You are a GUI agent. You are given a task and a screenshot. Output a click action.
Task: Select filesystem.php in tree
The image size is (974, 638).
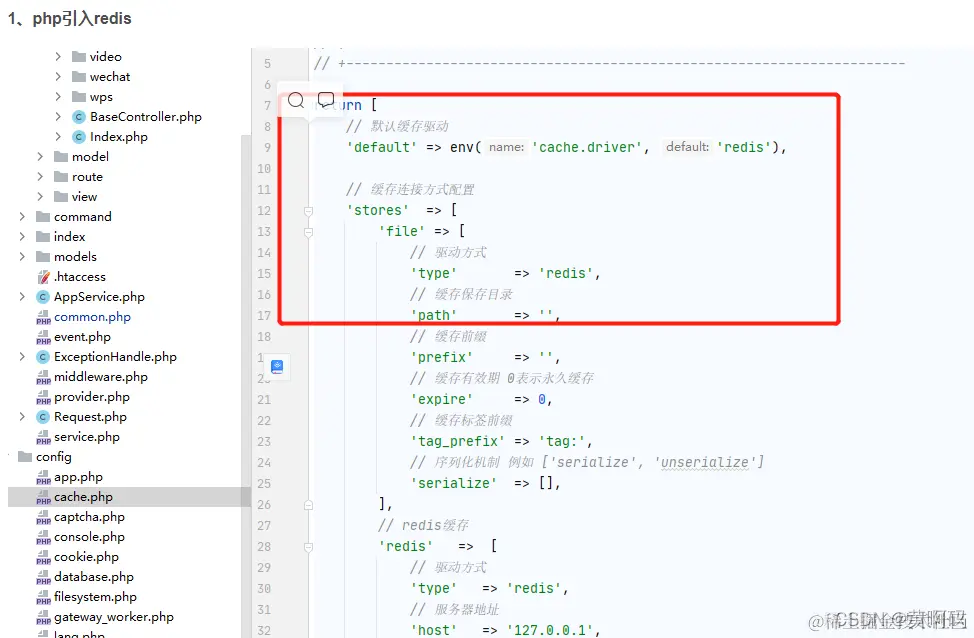[x=95, y=596]
